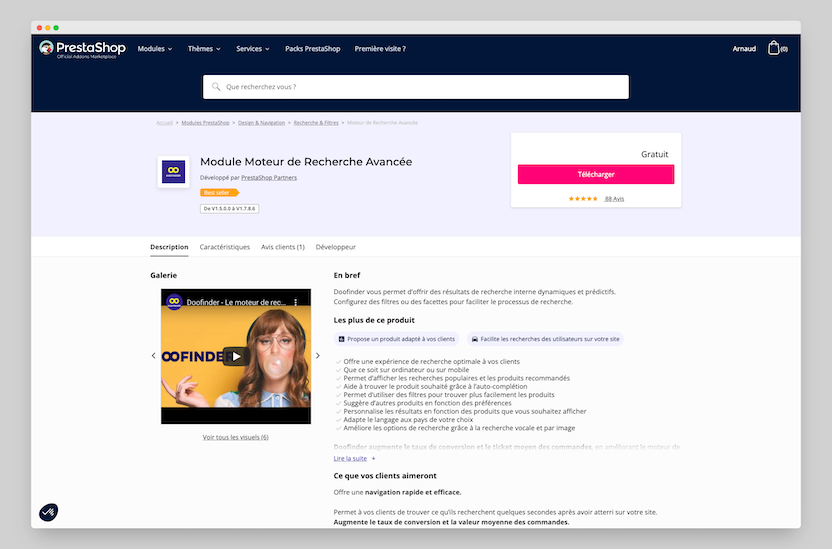Switch to the Développeur tab
The image size is (832, 549).
(x=335, y=247)
